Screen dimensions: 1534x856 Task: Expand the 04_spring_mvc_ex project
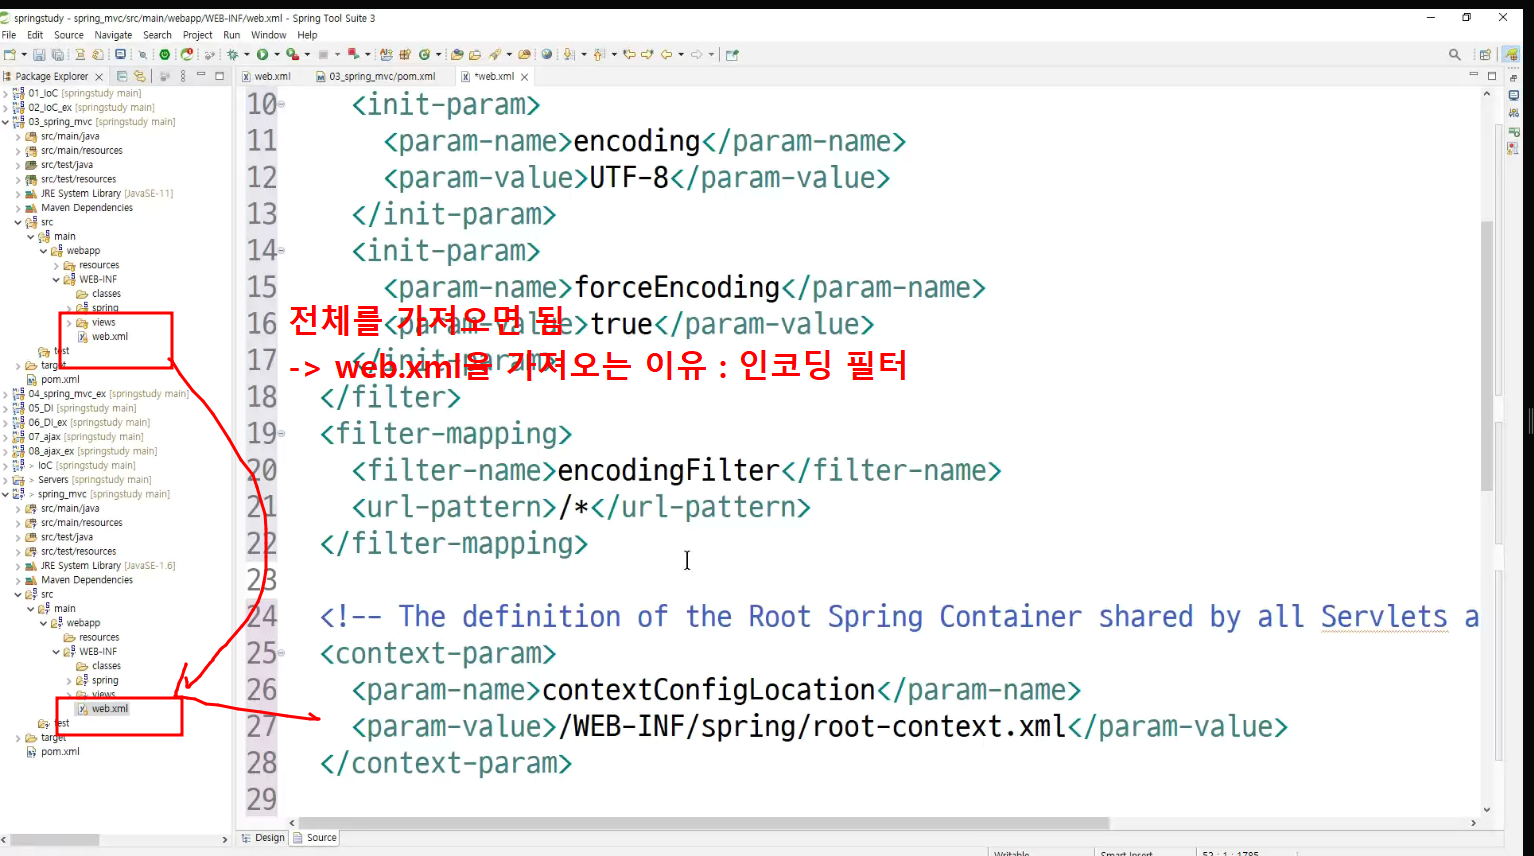(6, 394)
